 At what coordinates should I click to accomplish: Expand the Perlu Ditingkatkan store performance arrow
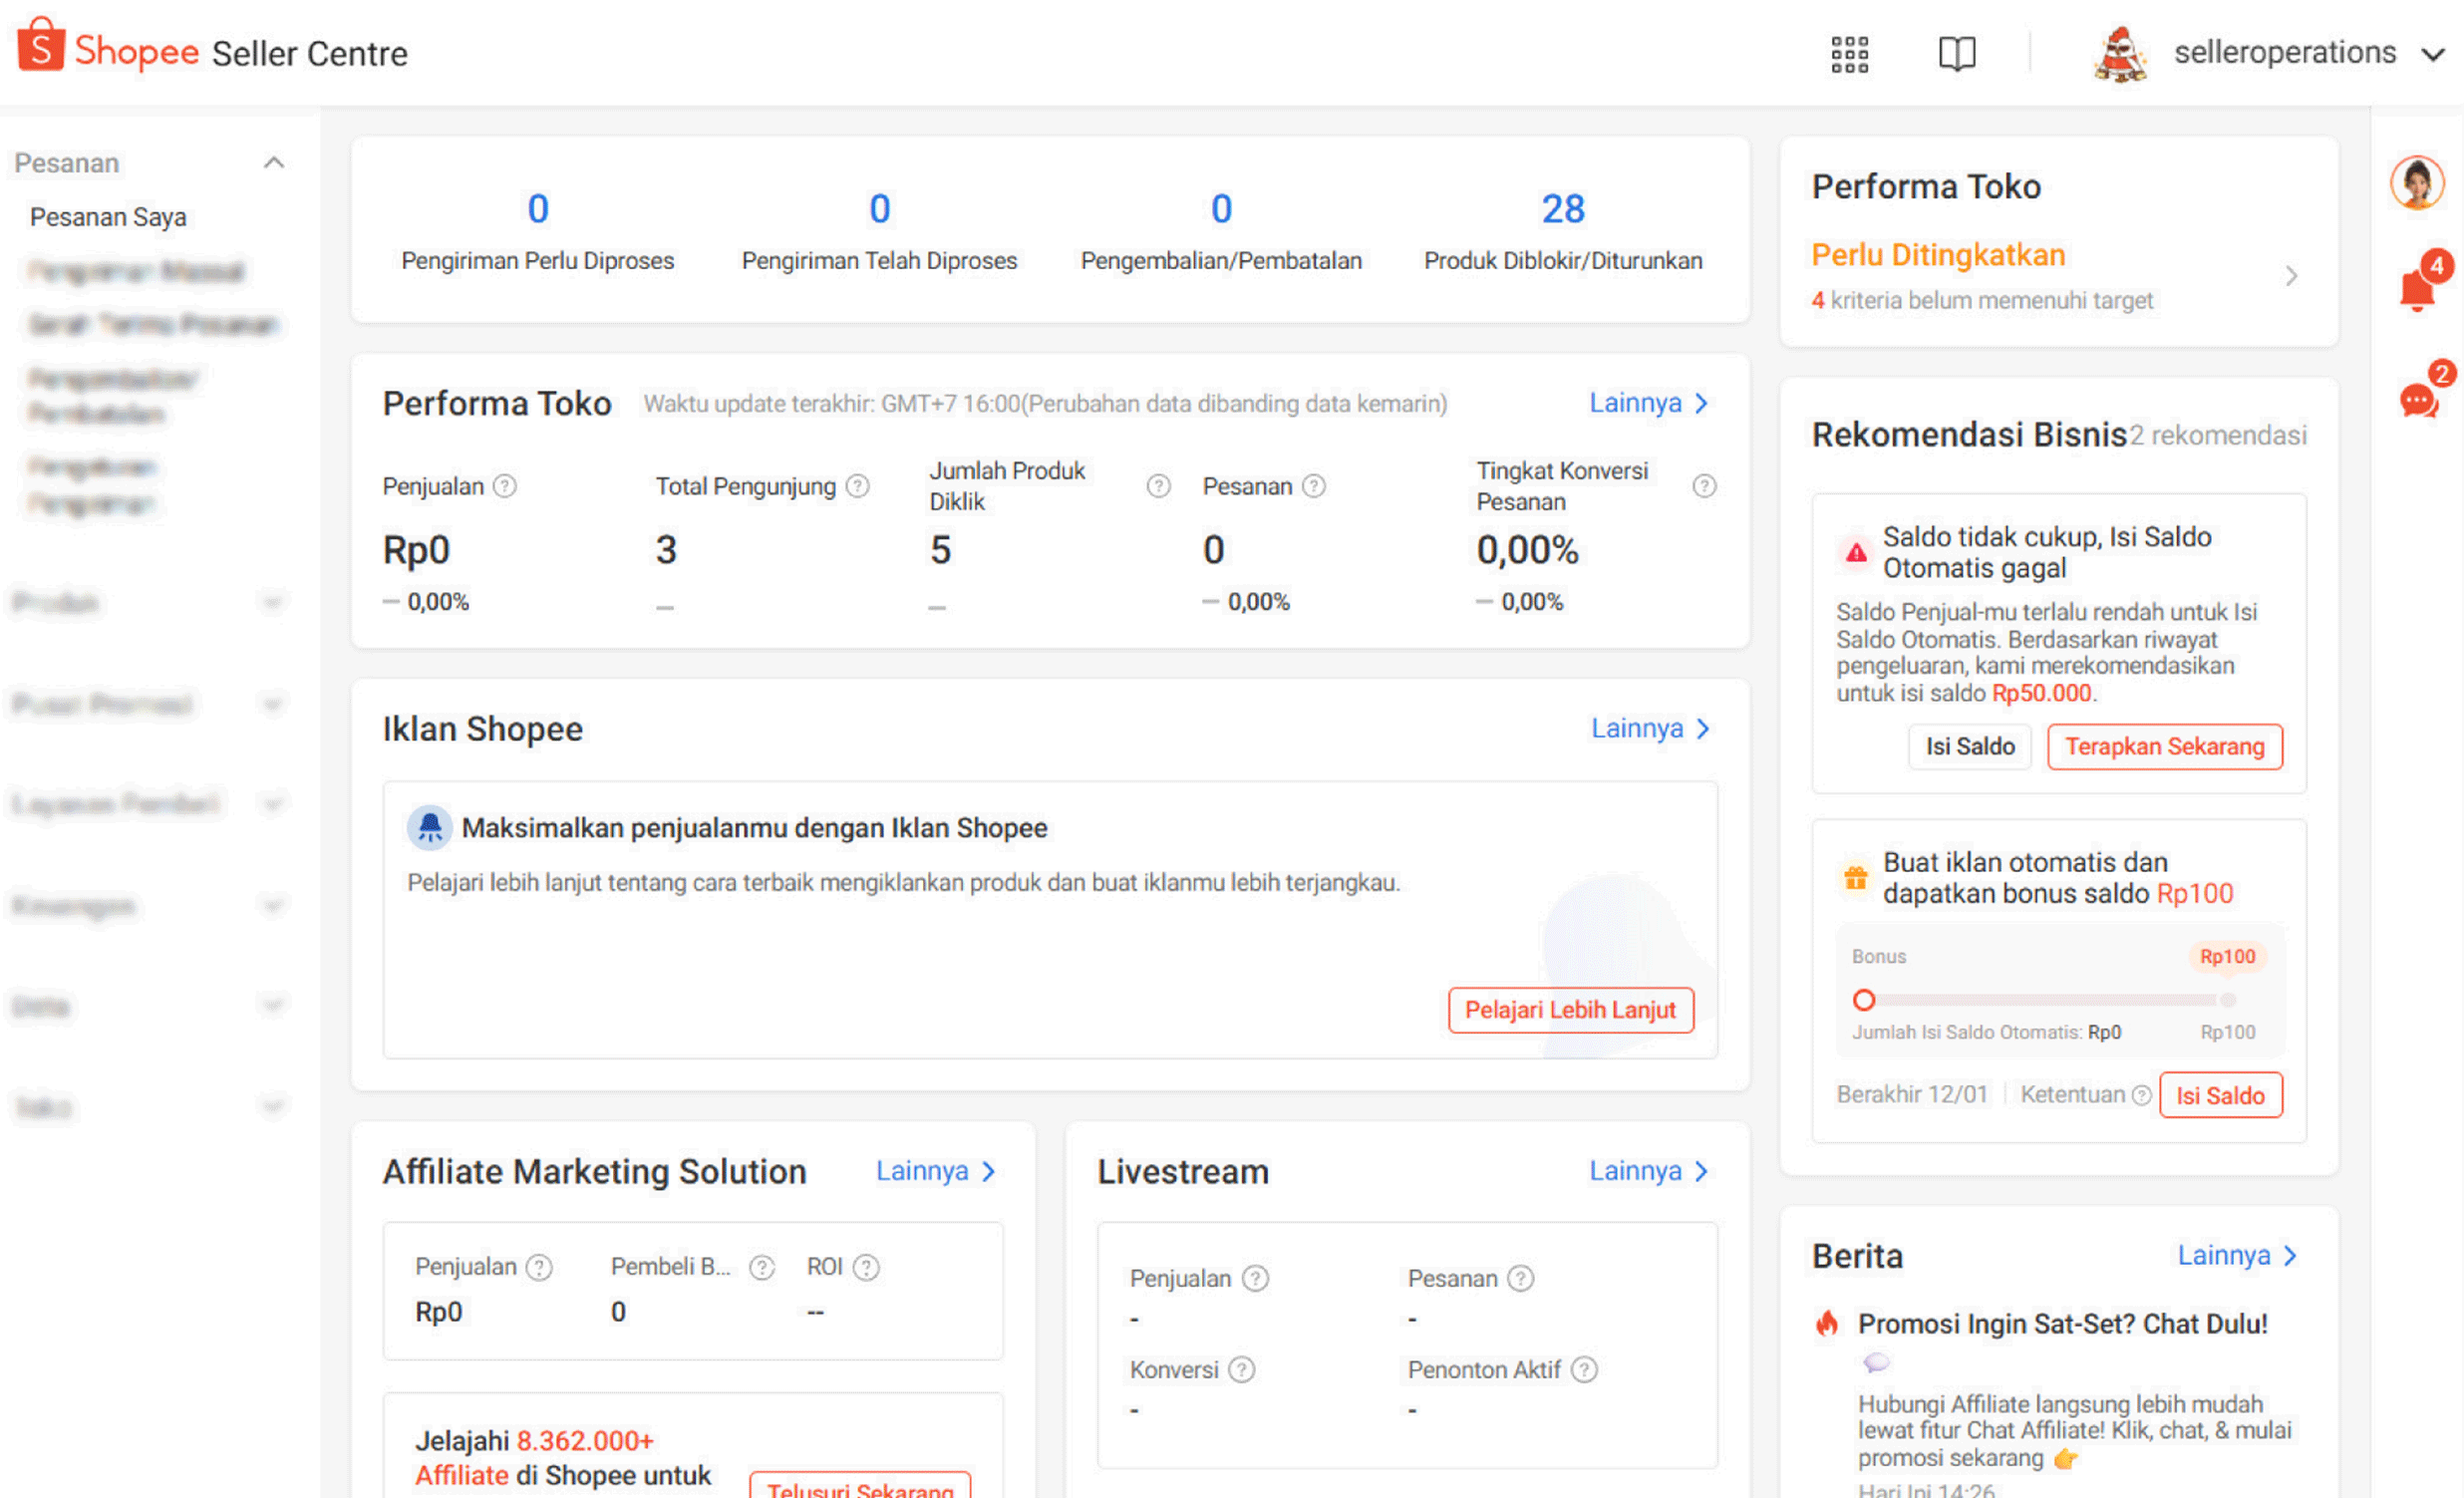pyautogui.click(x=2290, y=276)
